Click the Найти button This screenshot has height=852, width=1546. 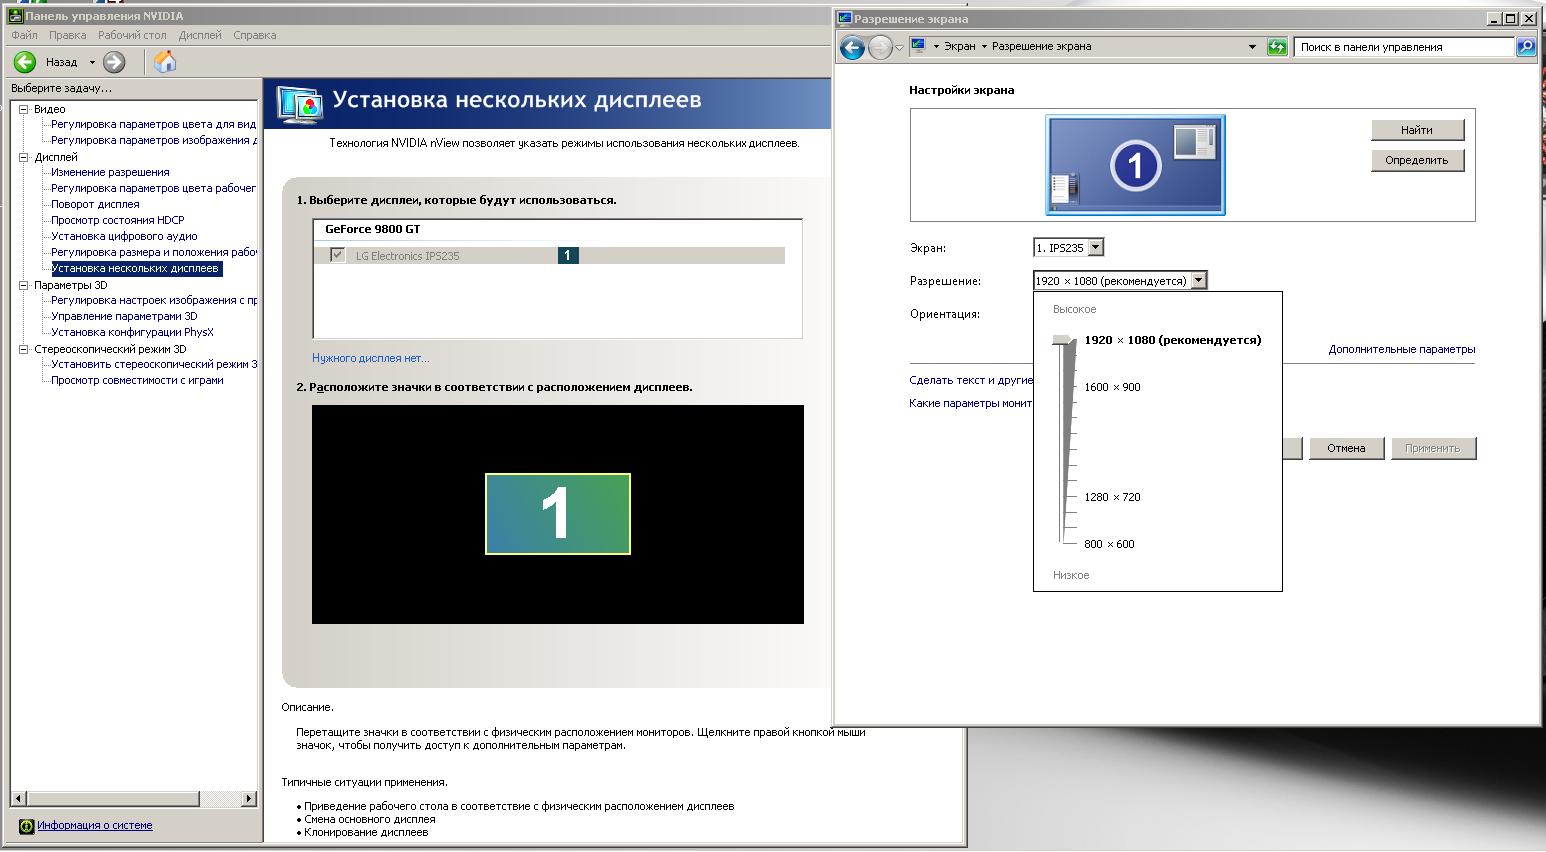click(x=1416, y=130)
